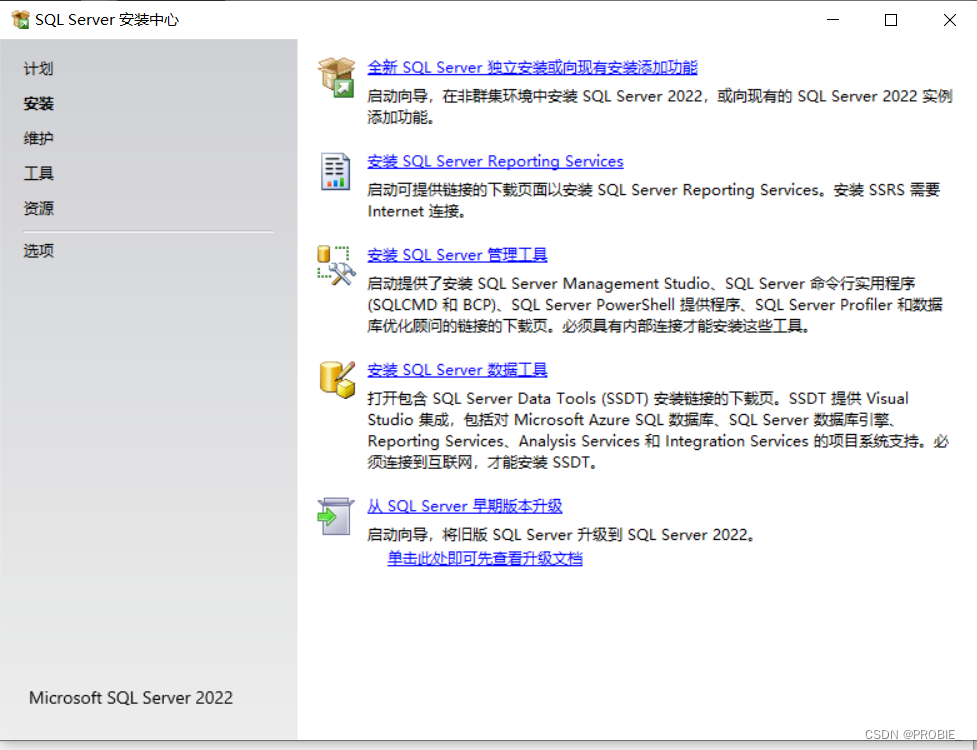Open the 选项 page
Viewport: 977px width, 750px height.
tap(39, 250)
